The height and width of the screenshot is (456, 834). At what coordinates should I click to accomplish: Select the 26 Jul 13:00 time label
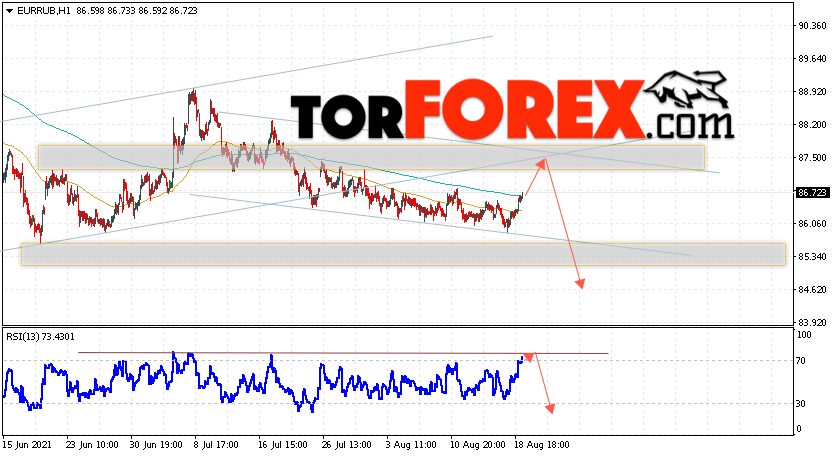pos(346,445)
